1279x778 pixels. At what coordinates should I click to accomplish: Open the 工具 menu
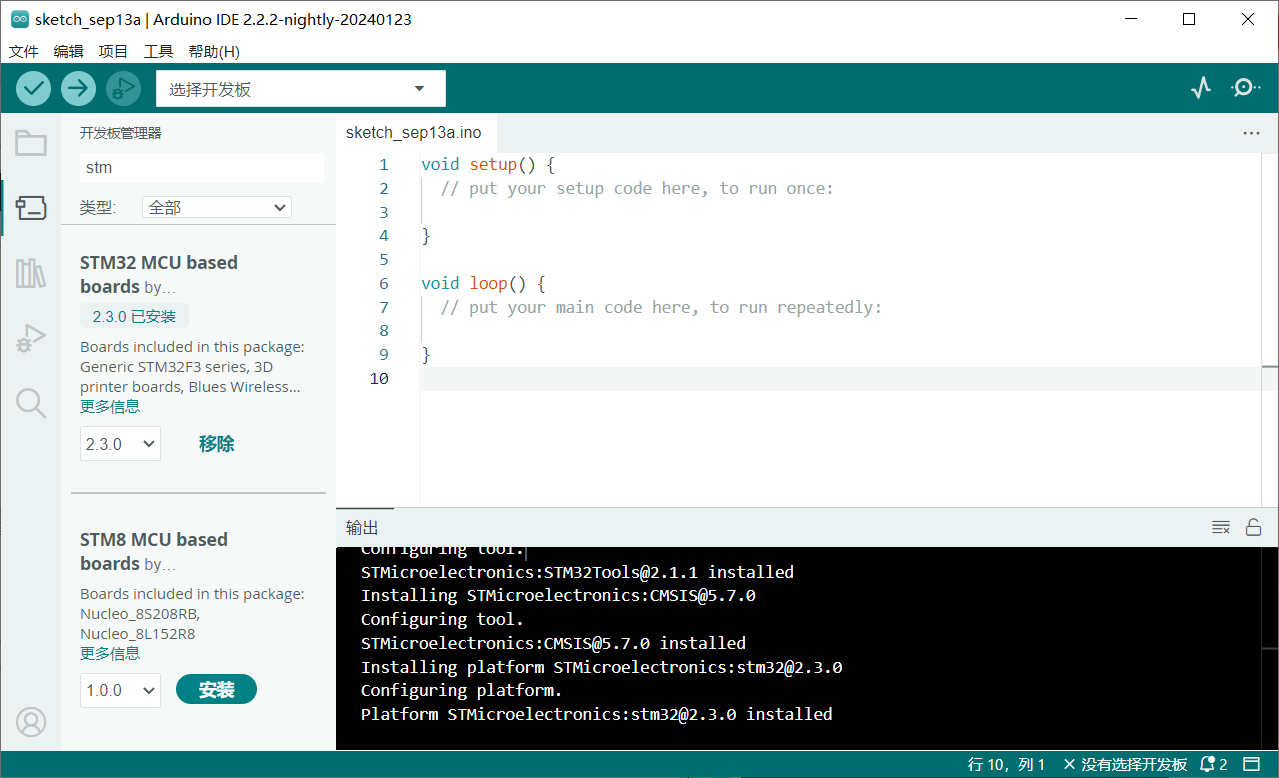coord(158,51)
